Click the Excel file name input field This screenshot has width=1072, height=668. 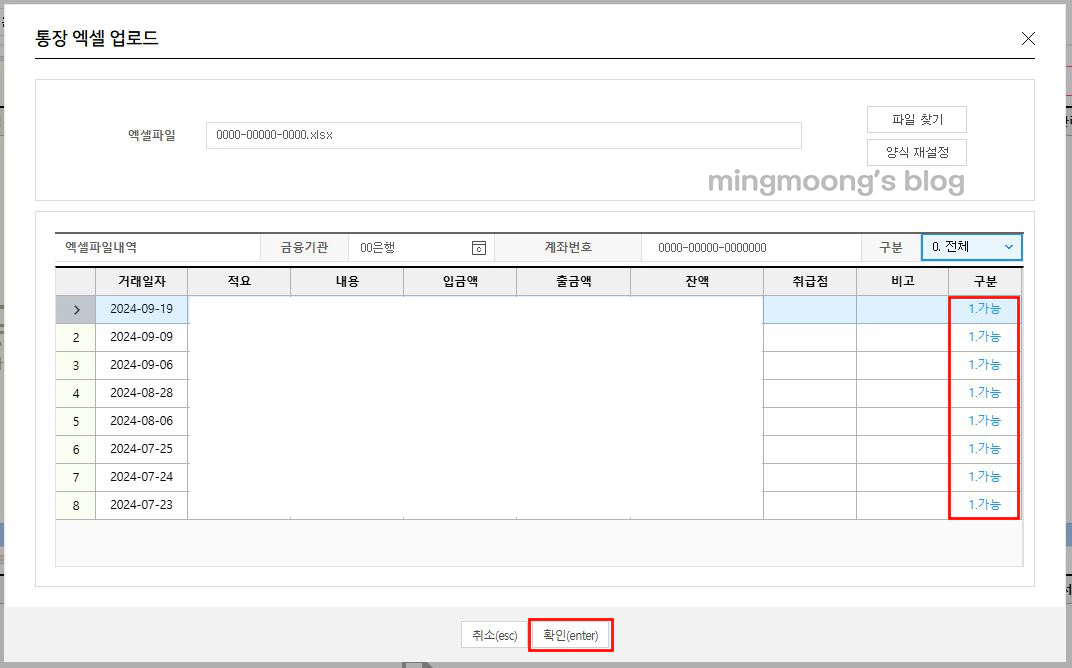[x=503, y=135]
